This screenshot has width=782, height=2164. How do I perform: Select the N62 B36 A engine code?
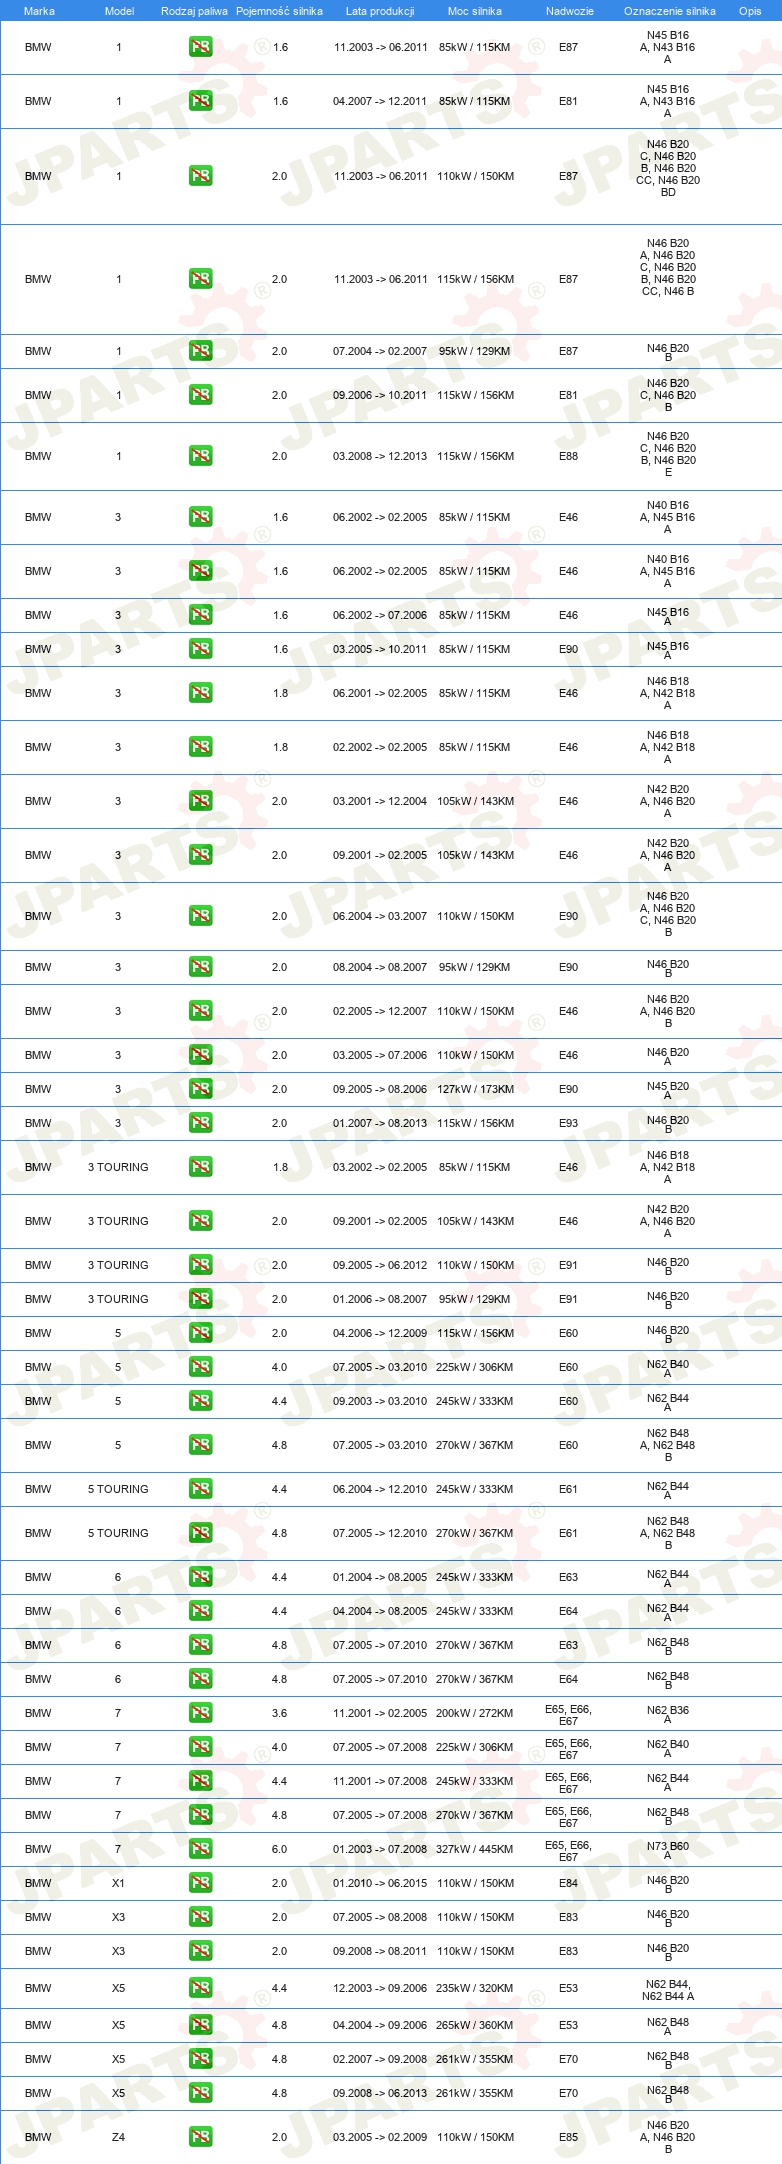coord(668,1714)
